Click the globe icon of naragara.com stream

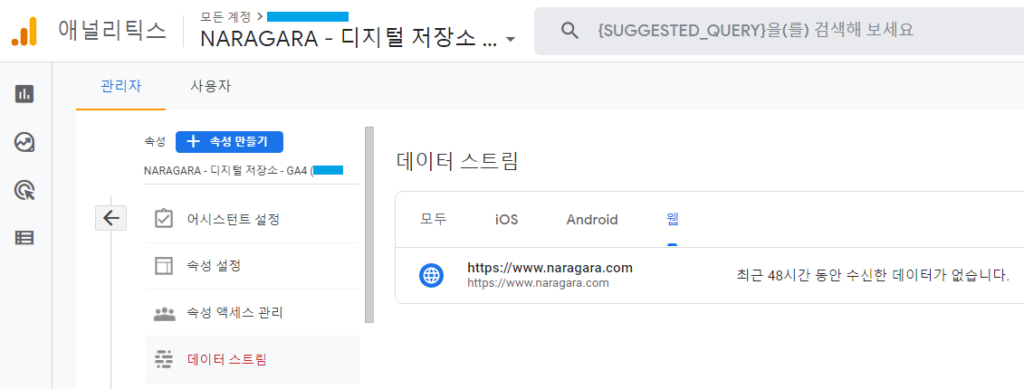pos(431,275)
